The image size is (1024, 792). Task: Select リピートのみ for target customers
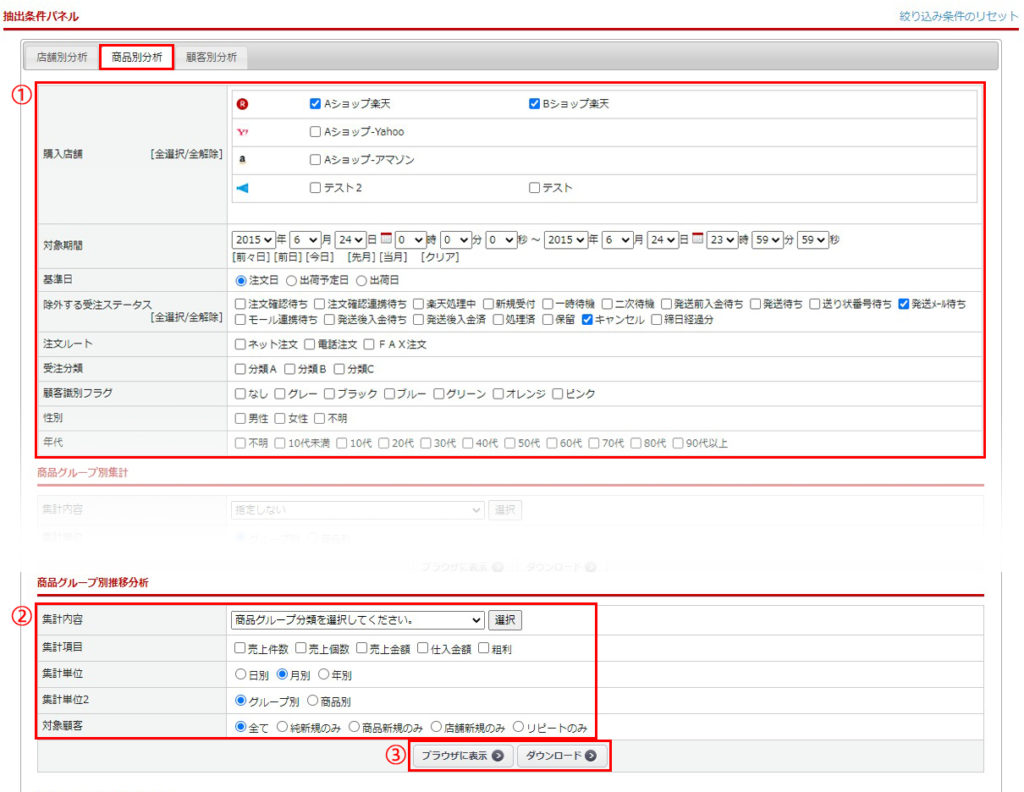pos(518,727)
